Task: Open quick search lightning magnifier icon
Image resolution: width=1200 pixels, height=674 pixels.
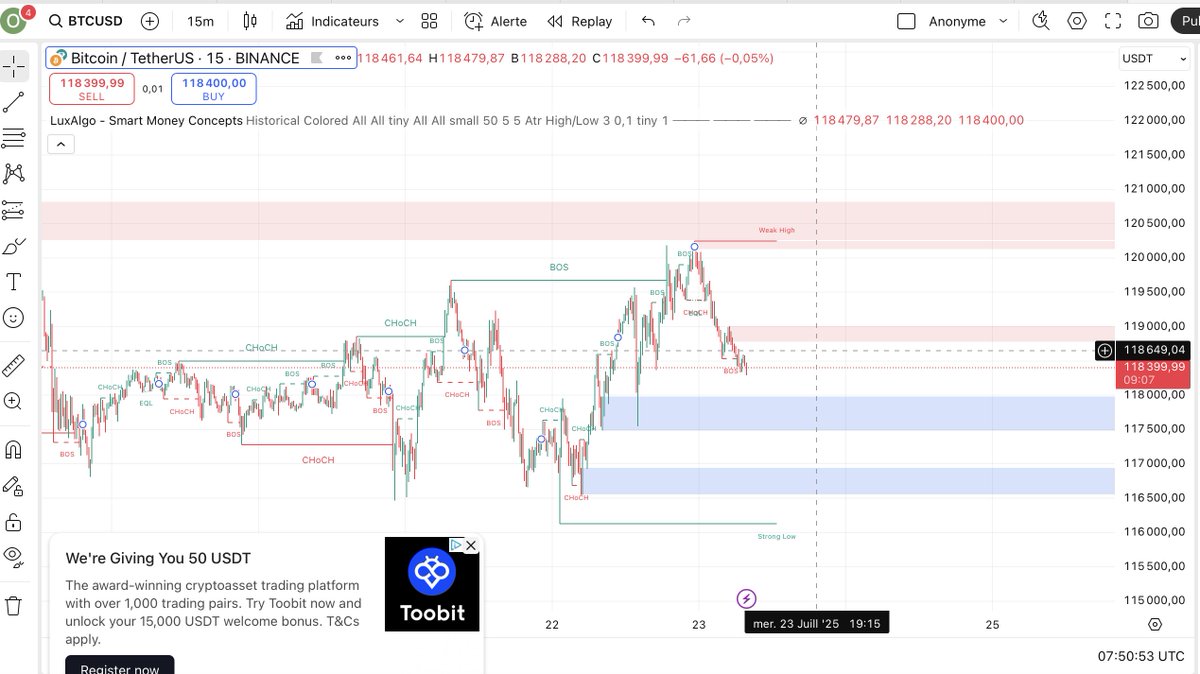Action: click(1041, 21)
